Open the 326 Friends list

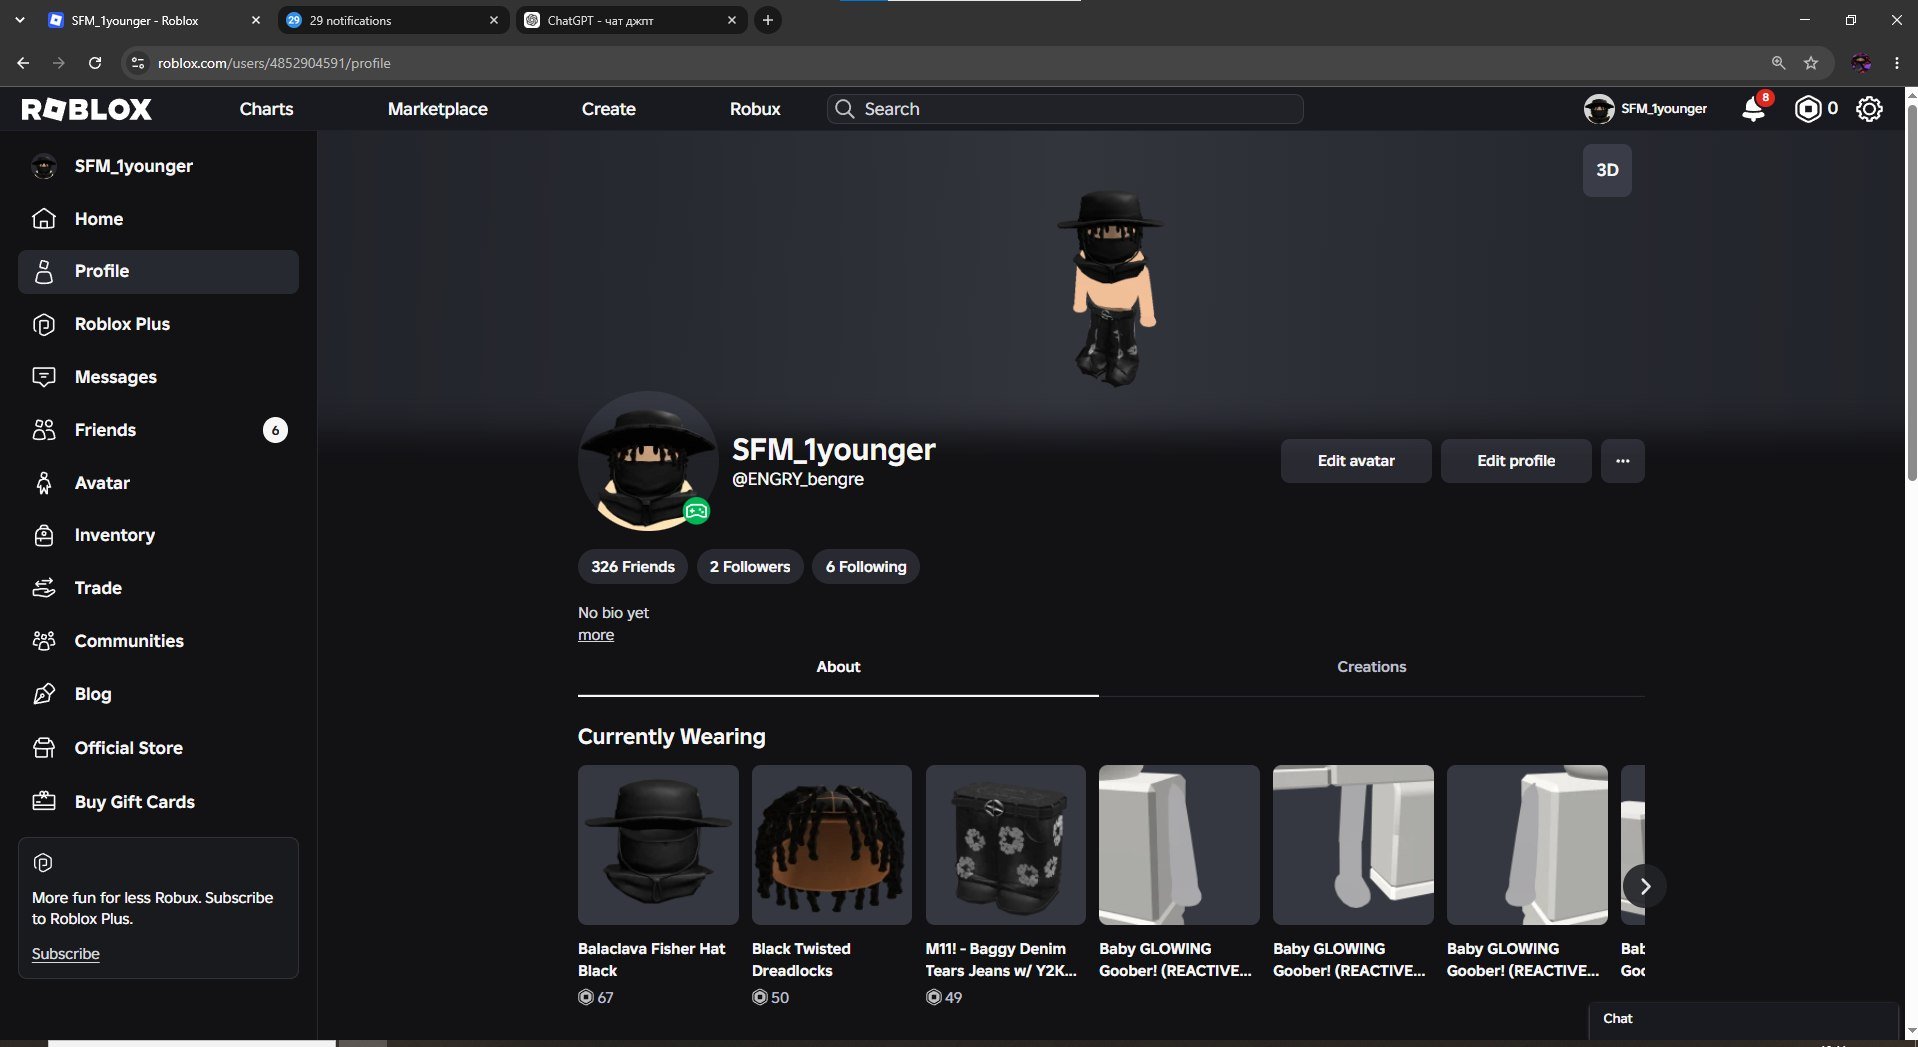click(x=633, y=567)
